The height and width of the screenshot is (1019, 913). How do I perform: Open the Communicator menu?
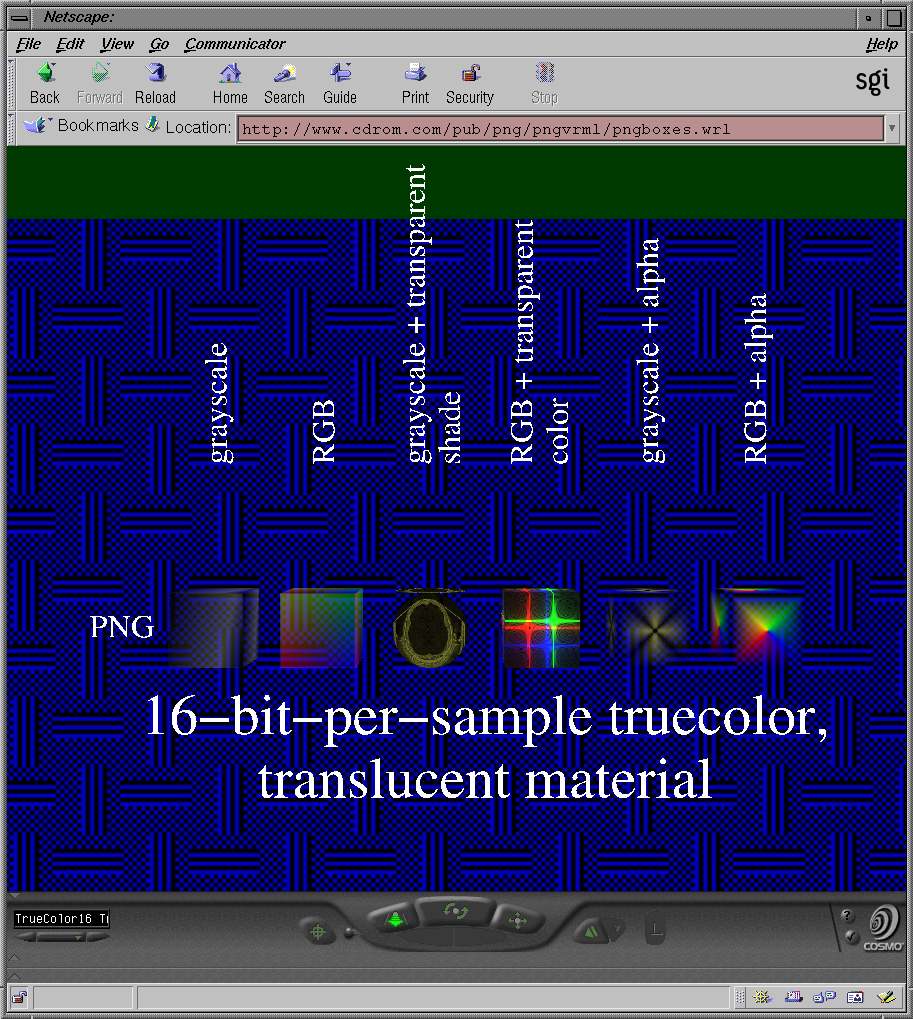235,44
